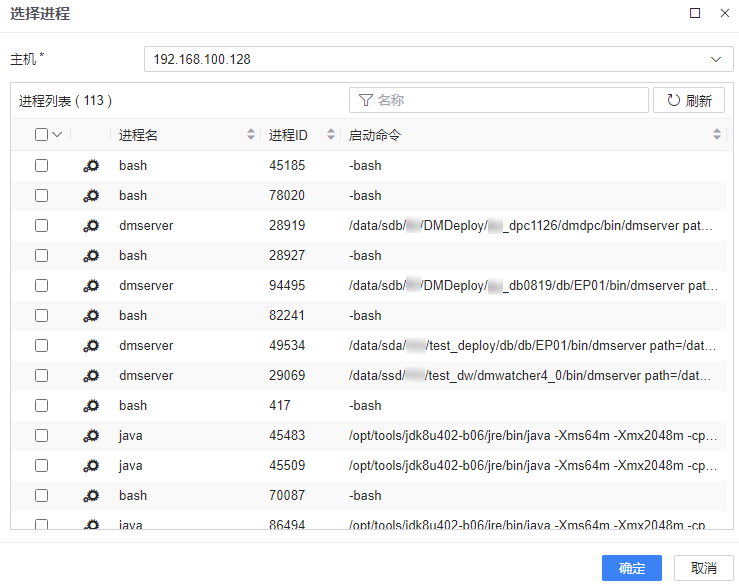Click gear icon of bash process 28927
Image resolution: width=739 pixels, height=586 pixels.
click(91, 256)
